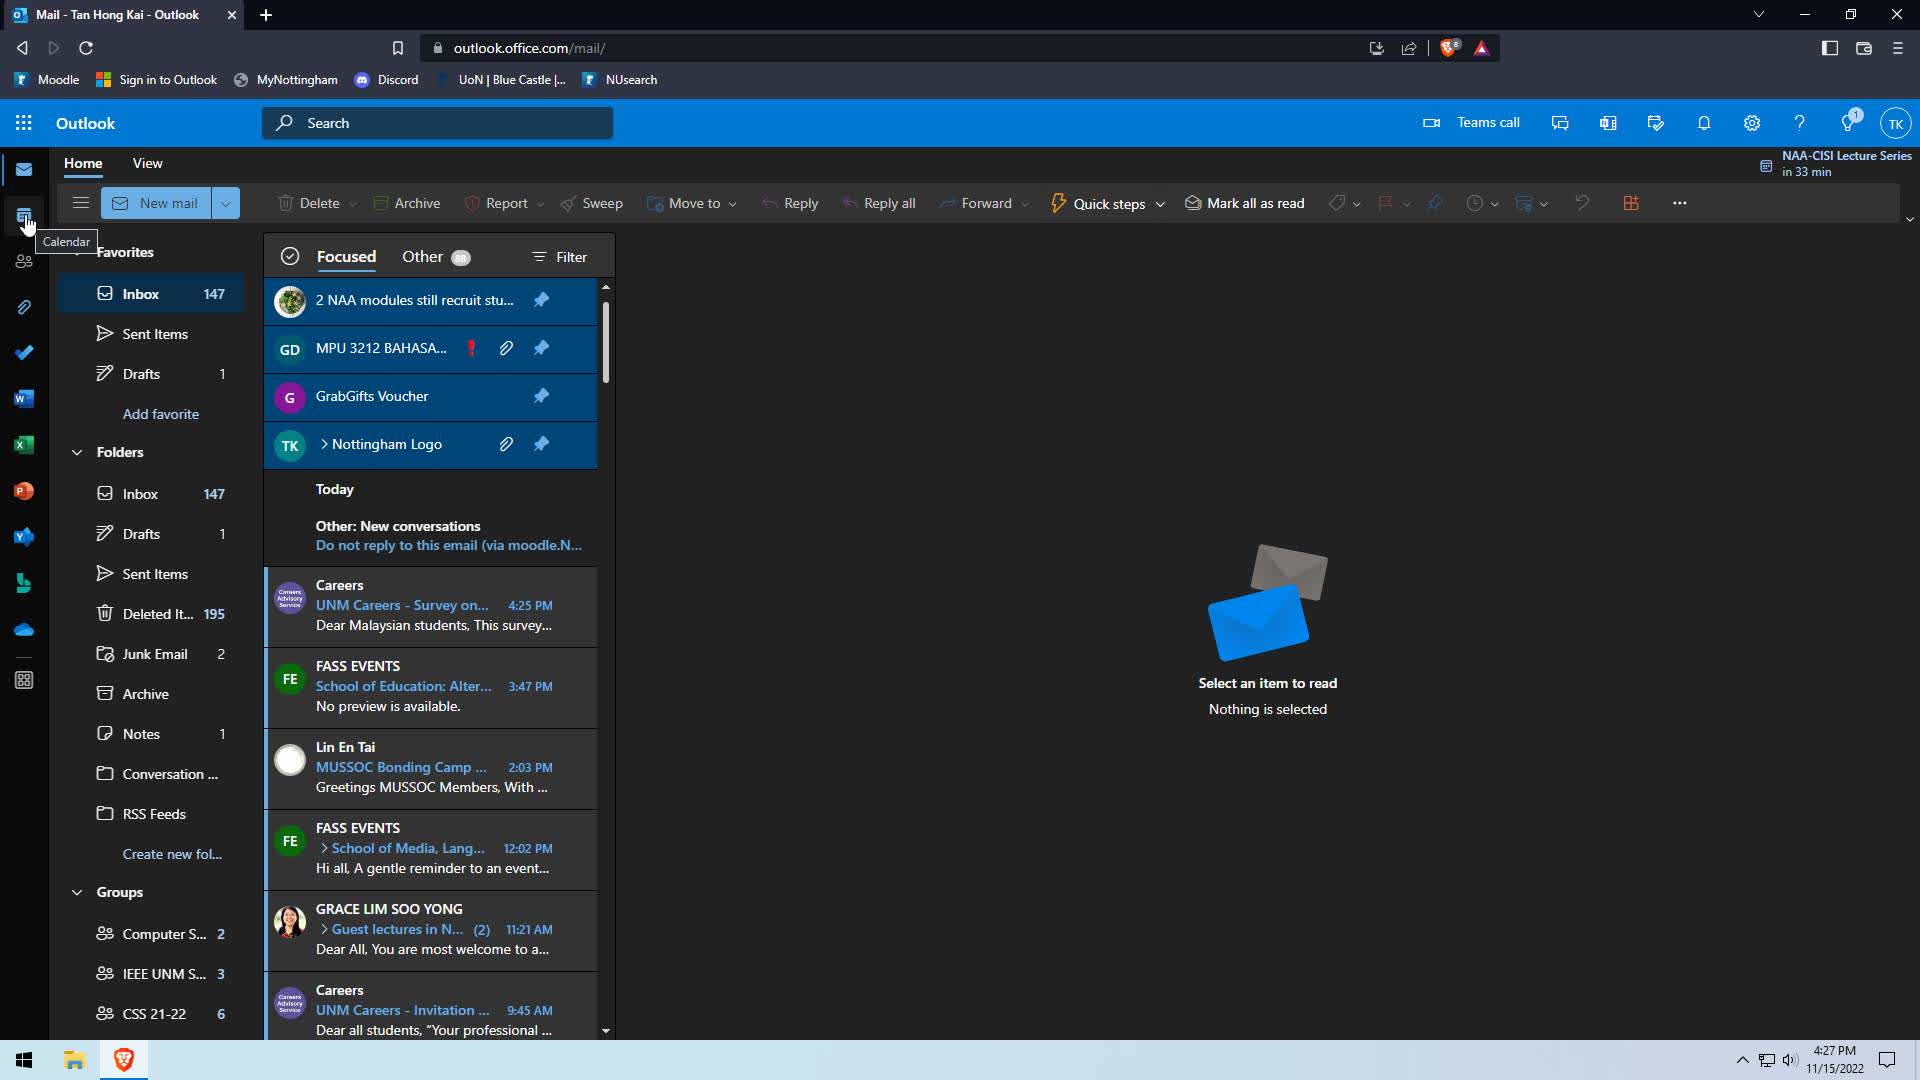This screenshot has height=1080, width=1920.
Task: Open the Yammer app in sidebar
Action: click(x=24, y=537)
